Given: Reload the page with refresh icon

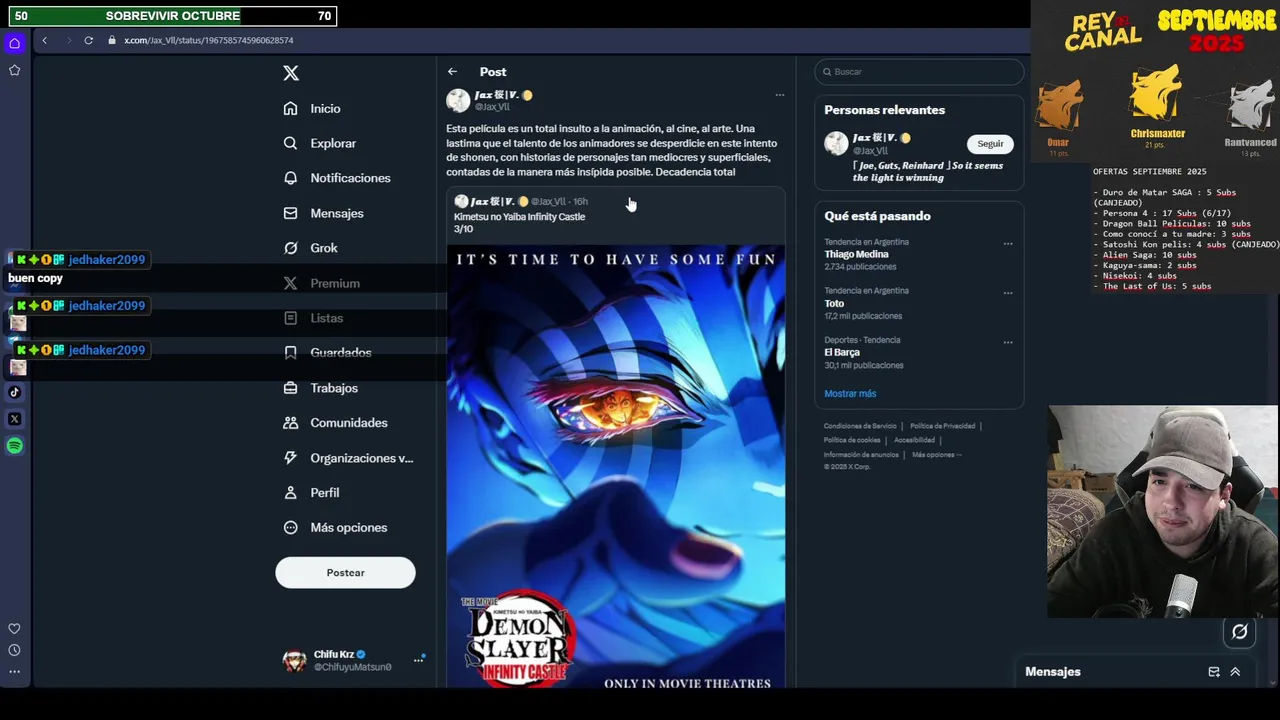Looking at the screenshot, I should pos(88,40).
